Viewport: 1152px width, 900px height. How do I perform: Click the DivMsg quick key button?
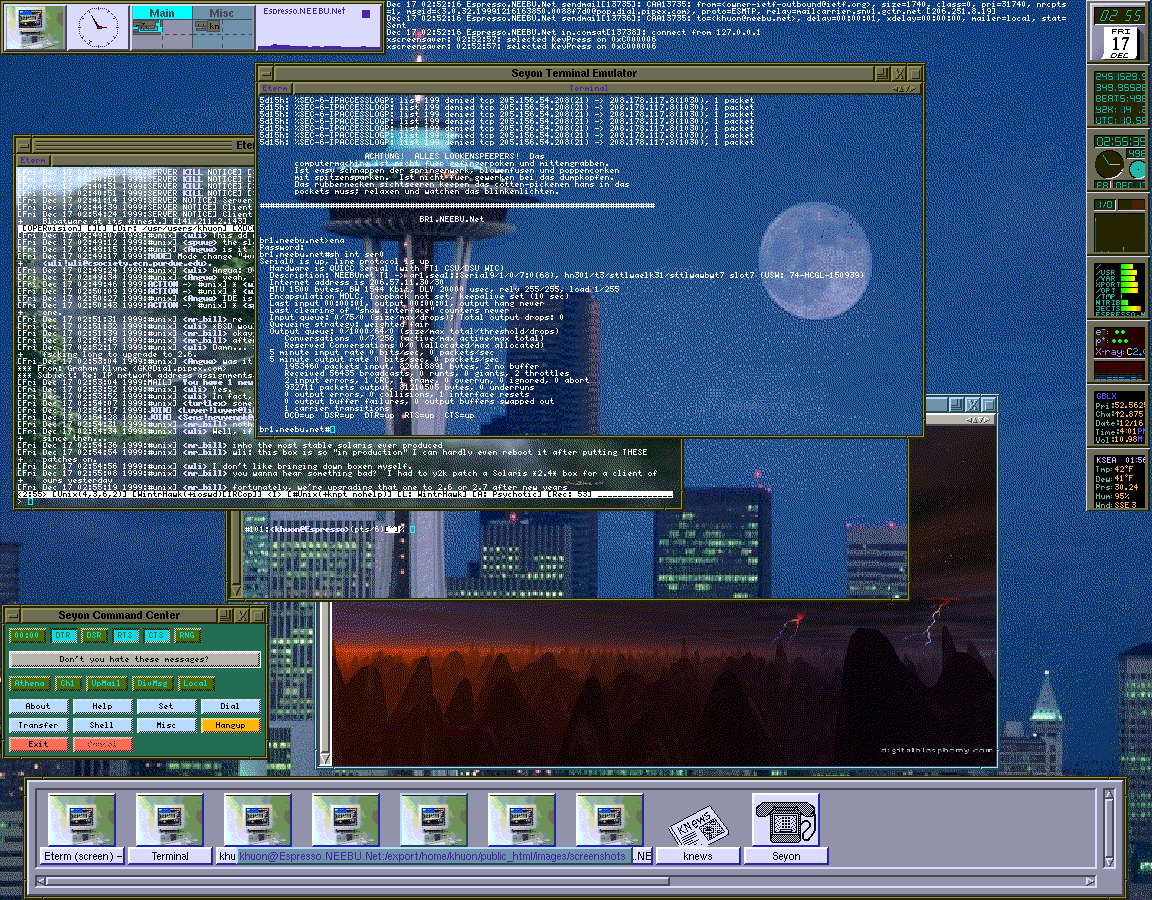152,683
